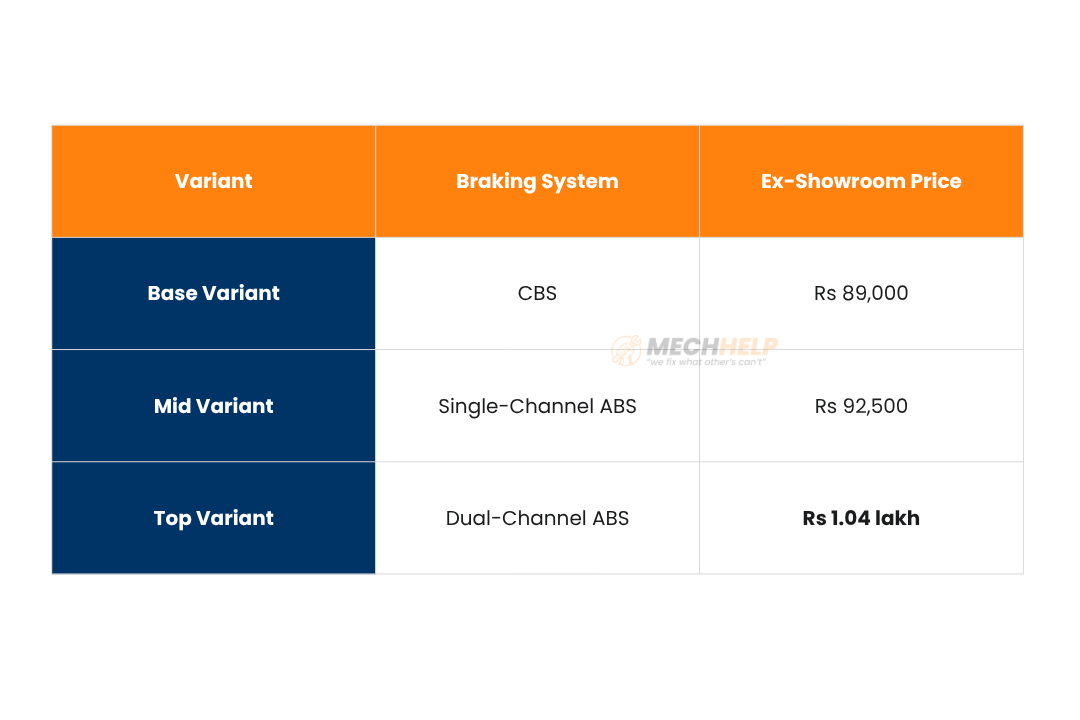Click the "we fix what other's can't" tagline
The width and height of the screenshot is (1080, 720).
click(706, 362)
